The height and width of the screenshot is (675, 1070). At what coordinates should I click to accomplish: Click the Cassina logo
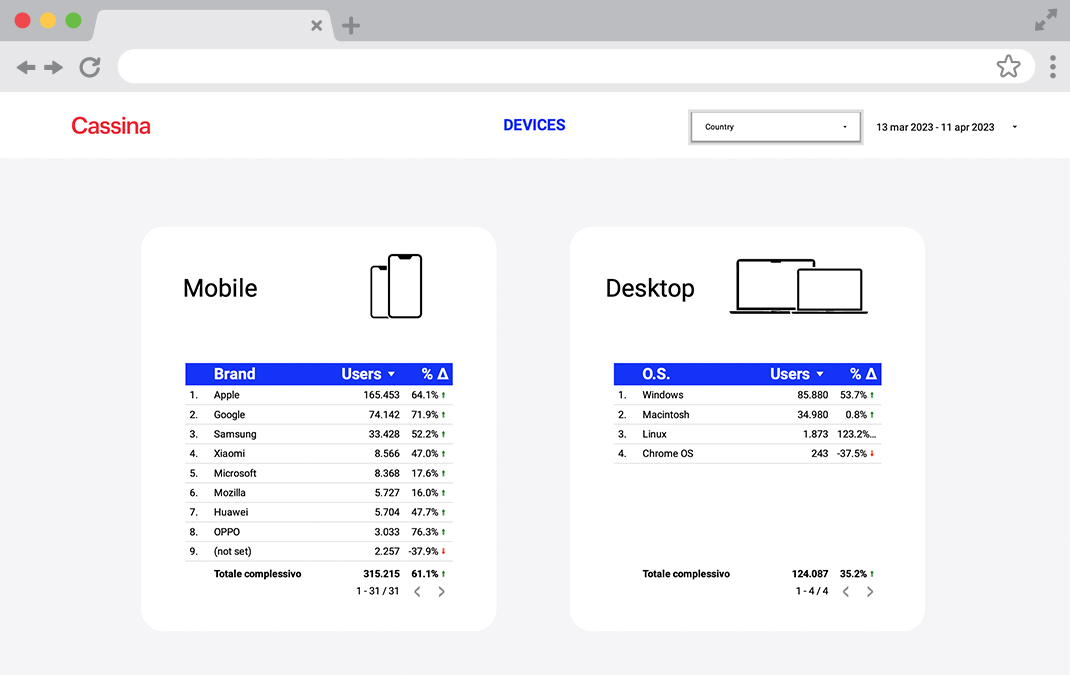click(111, 126)
